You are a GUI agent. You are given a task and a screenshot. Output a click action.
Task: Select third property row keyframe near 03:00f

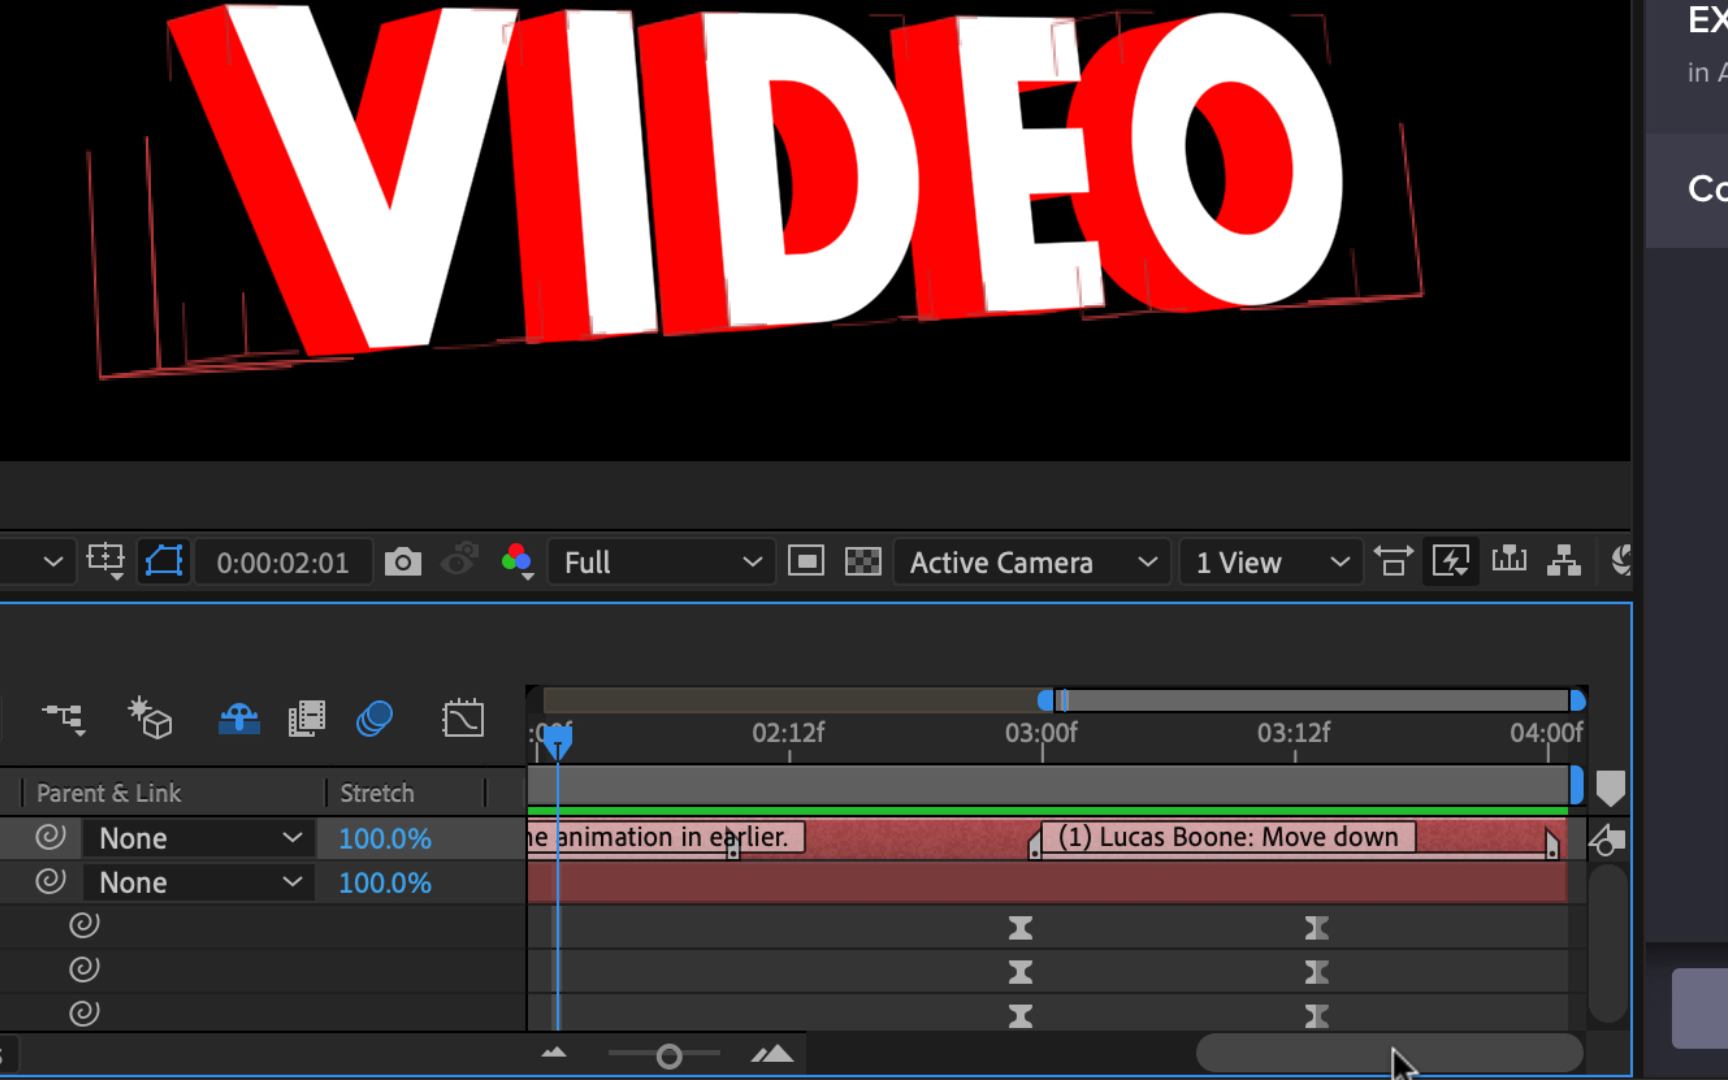tap(1020, 1016)
